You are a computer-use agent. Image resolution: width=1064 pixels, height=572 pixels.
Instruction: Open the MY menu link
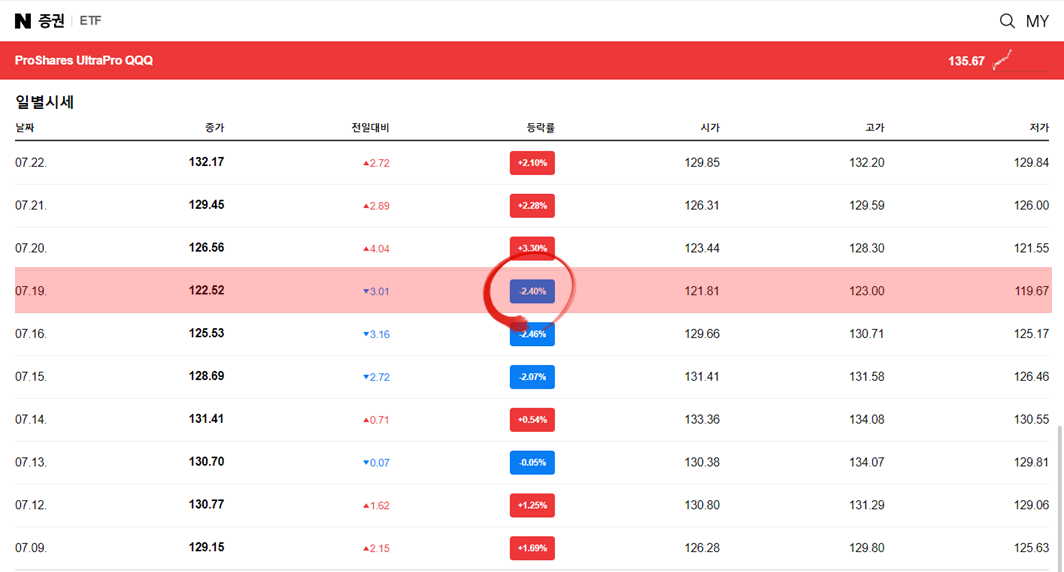(x=1037, y=22)
